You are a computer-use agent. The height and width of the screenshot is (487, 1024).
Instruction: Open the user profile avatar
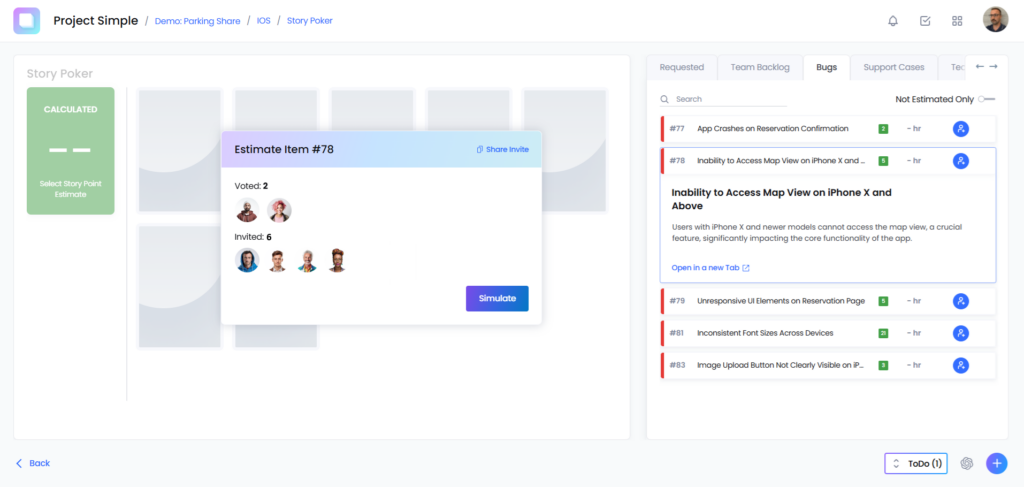pos(995,21)
